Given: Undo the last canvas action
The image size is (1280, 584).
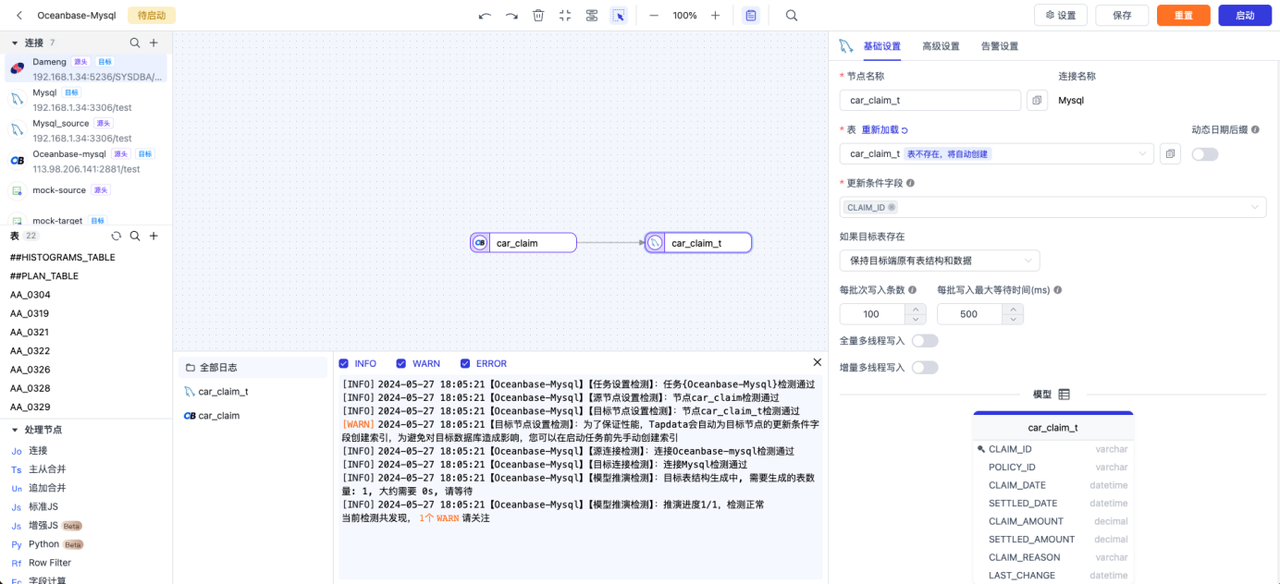Looking at the screenshot, I should (x=485, y=16).
